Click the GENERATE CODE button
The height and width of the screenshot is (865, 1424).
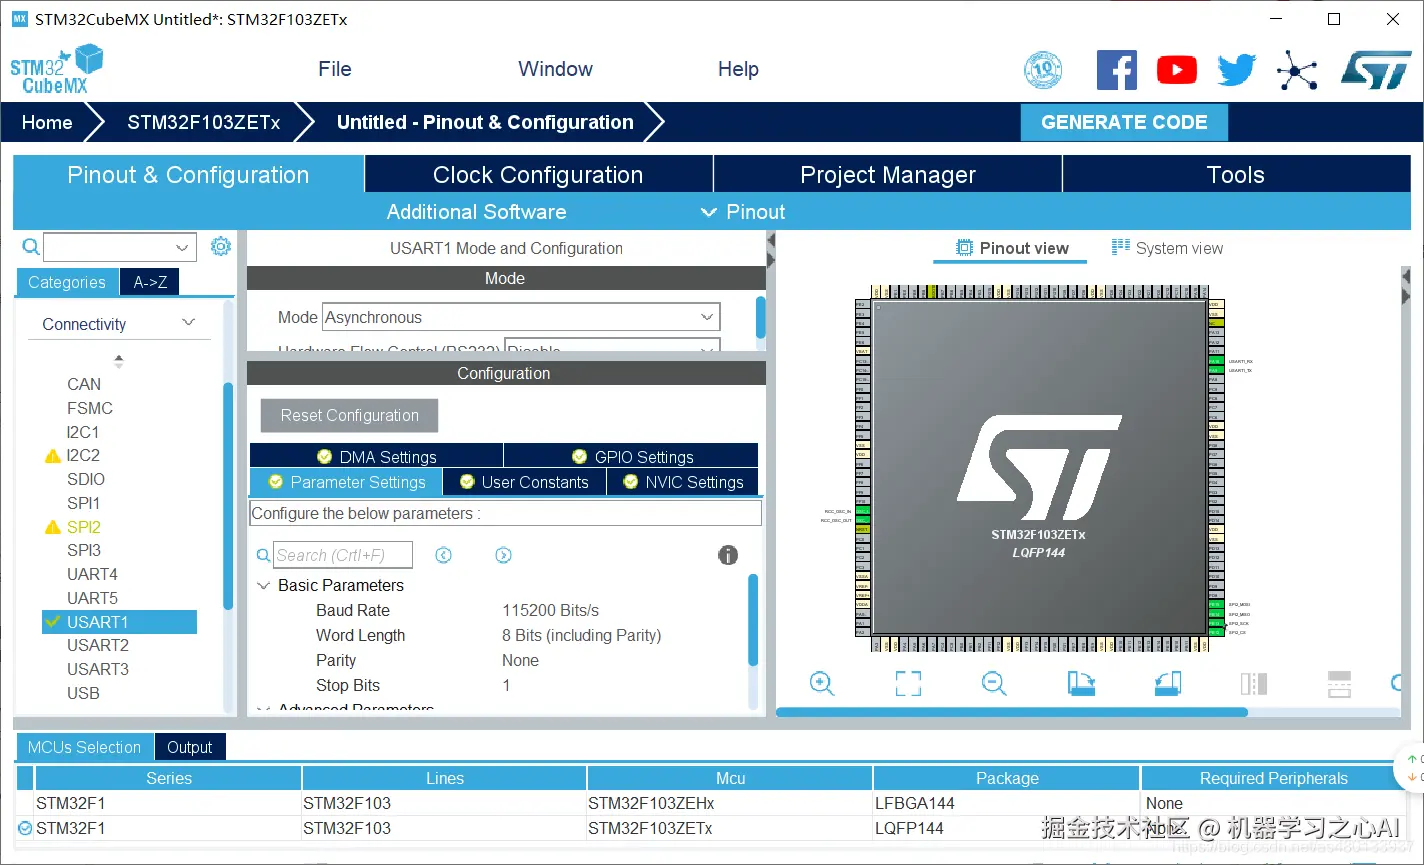click(1124, 122)
